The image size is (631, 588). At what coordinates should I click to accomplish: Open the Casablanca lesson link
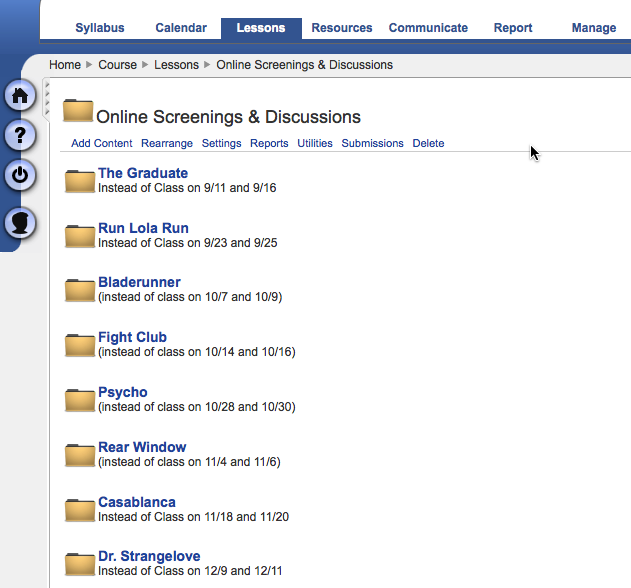click(137, 502)
